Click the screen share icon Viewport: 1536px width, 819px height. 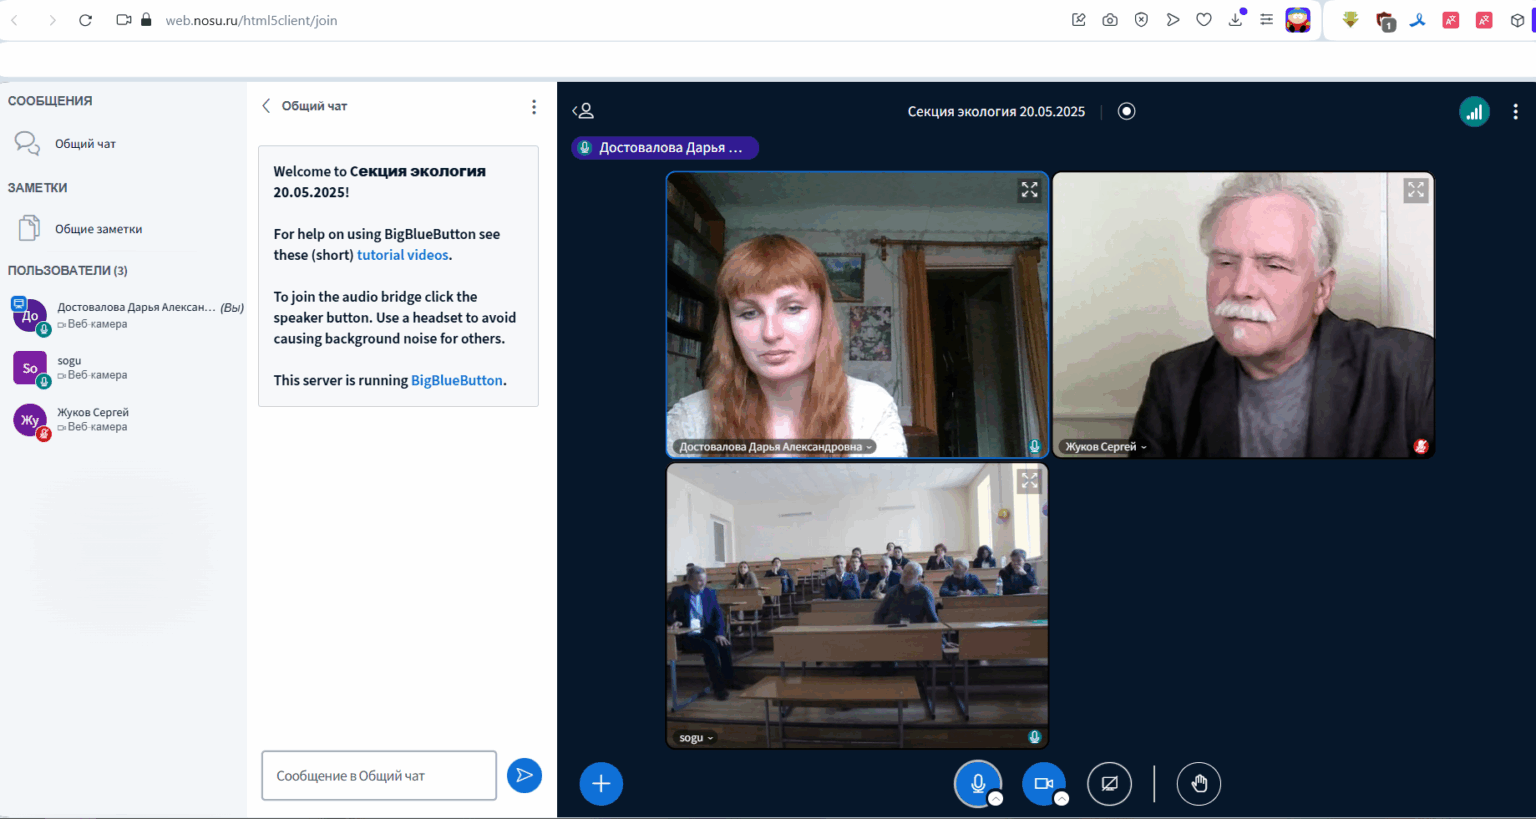click(1109, 784)
